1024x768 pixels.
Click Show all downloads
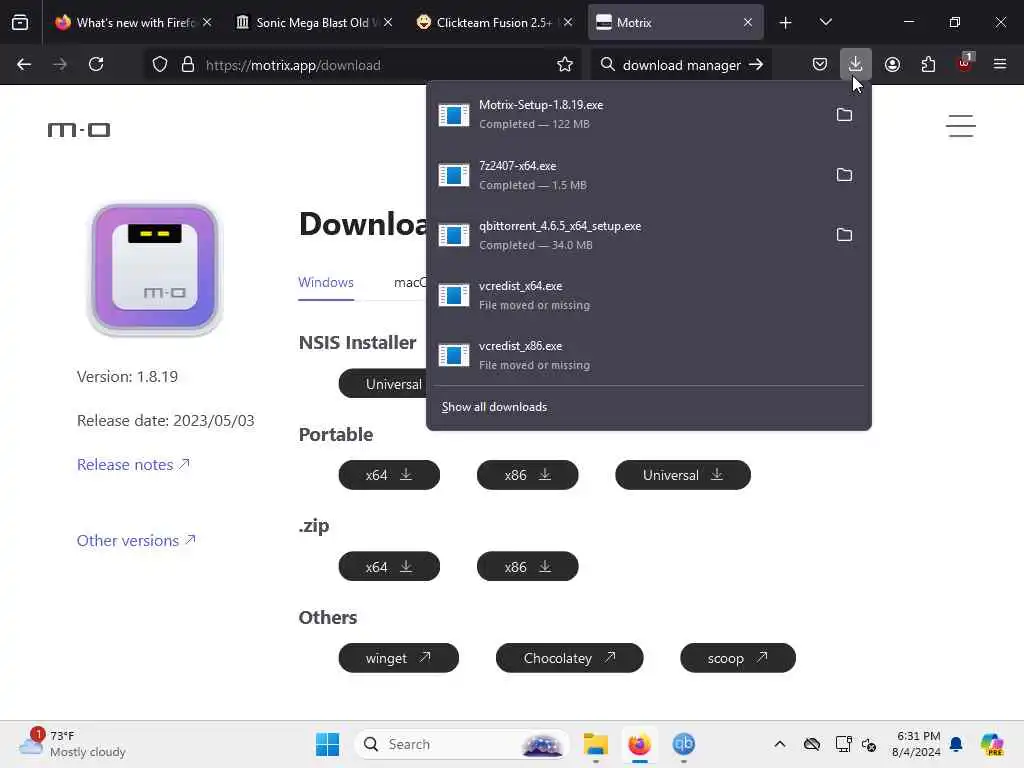pyautogui.click(x=494, y=408)
